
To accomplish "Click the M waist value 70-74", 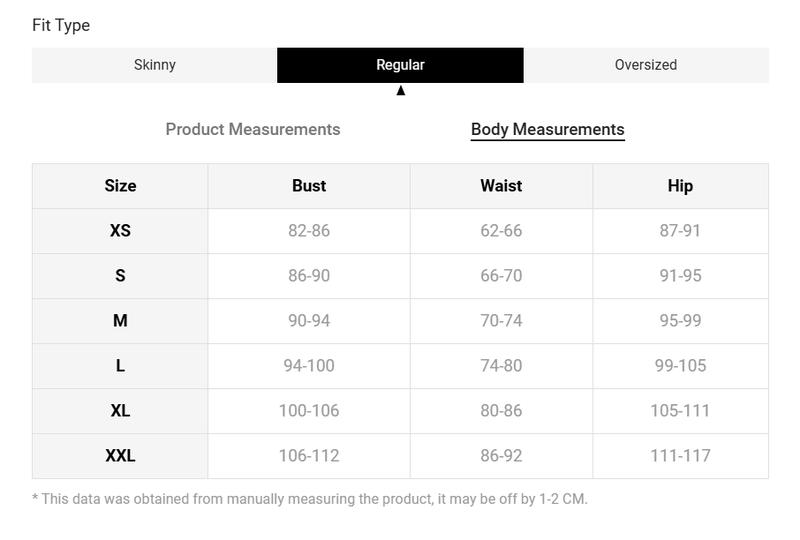I will (x=501, y=321).
